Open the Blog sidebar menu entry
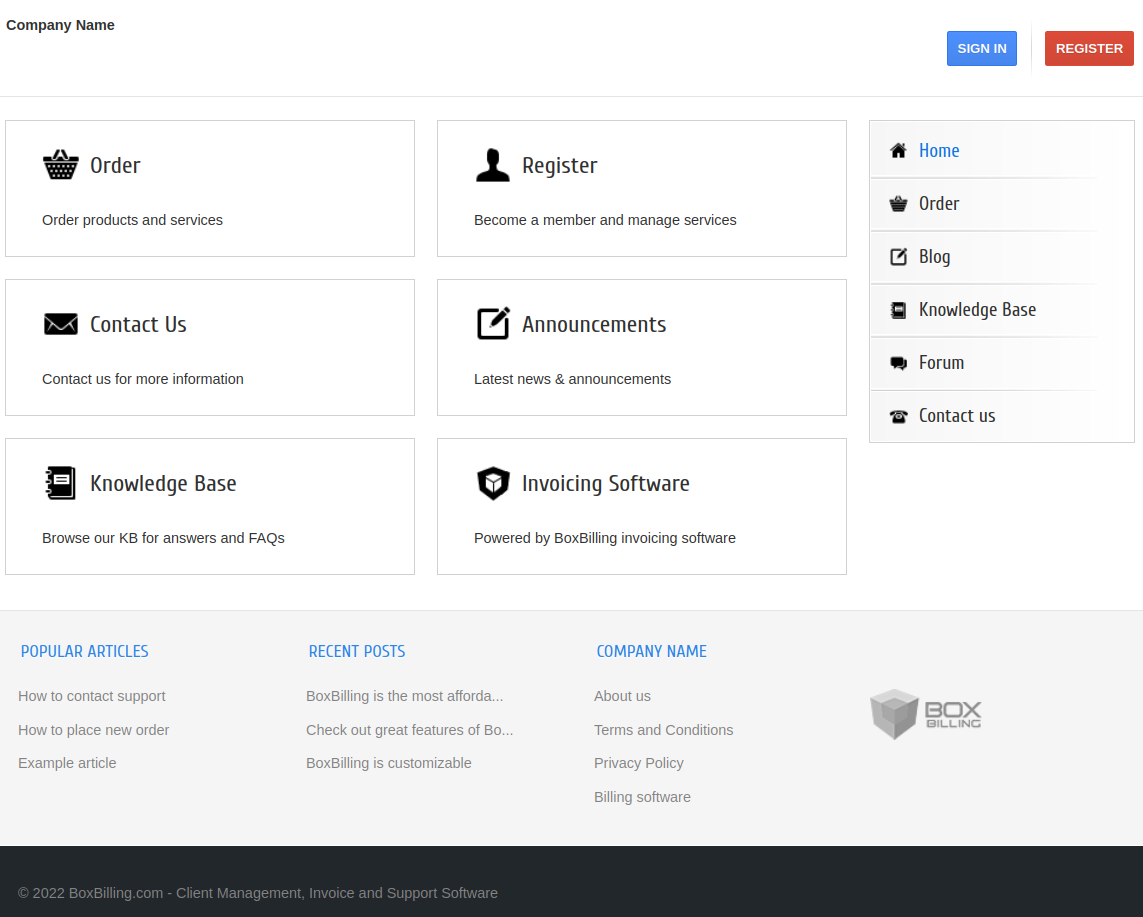This screenshot has width=1143, height=917. pos(934,256)
